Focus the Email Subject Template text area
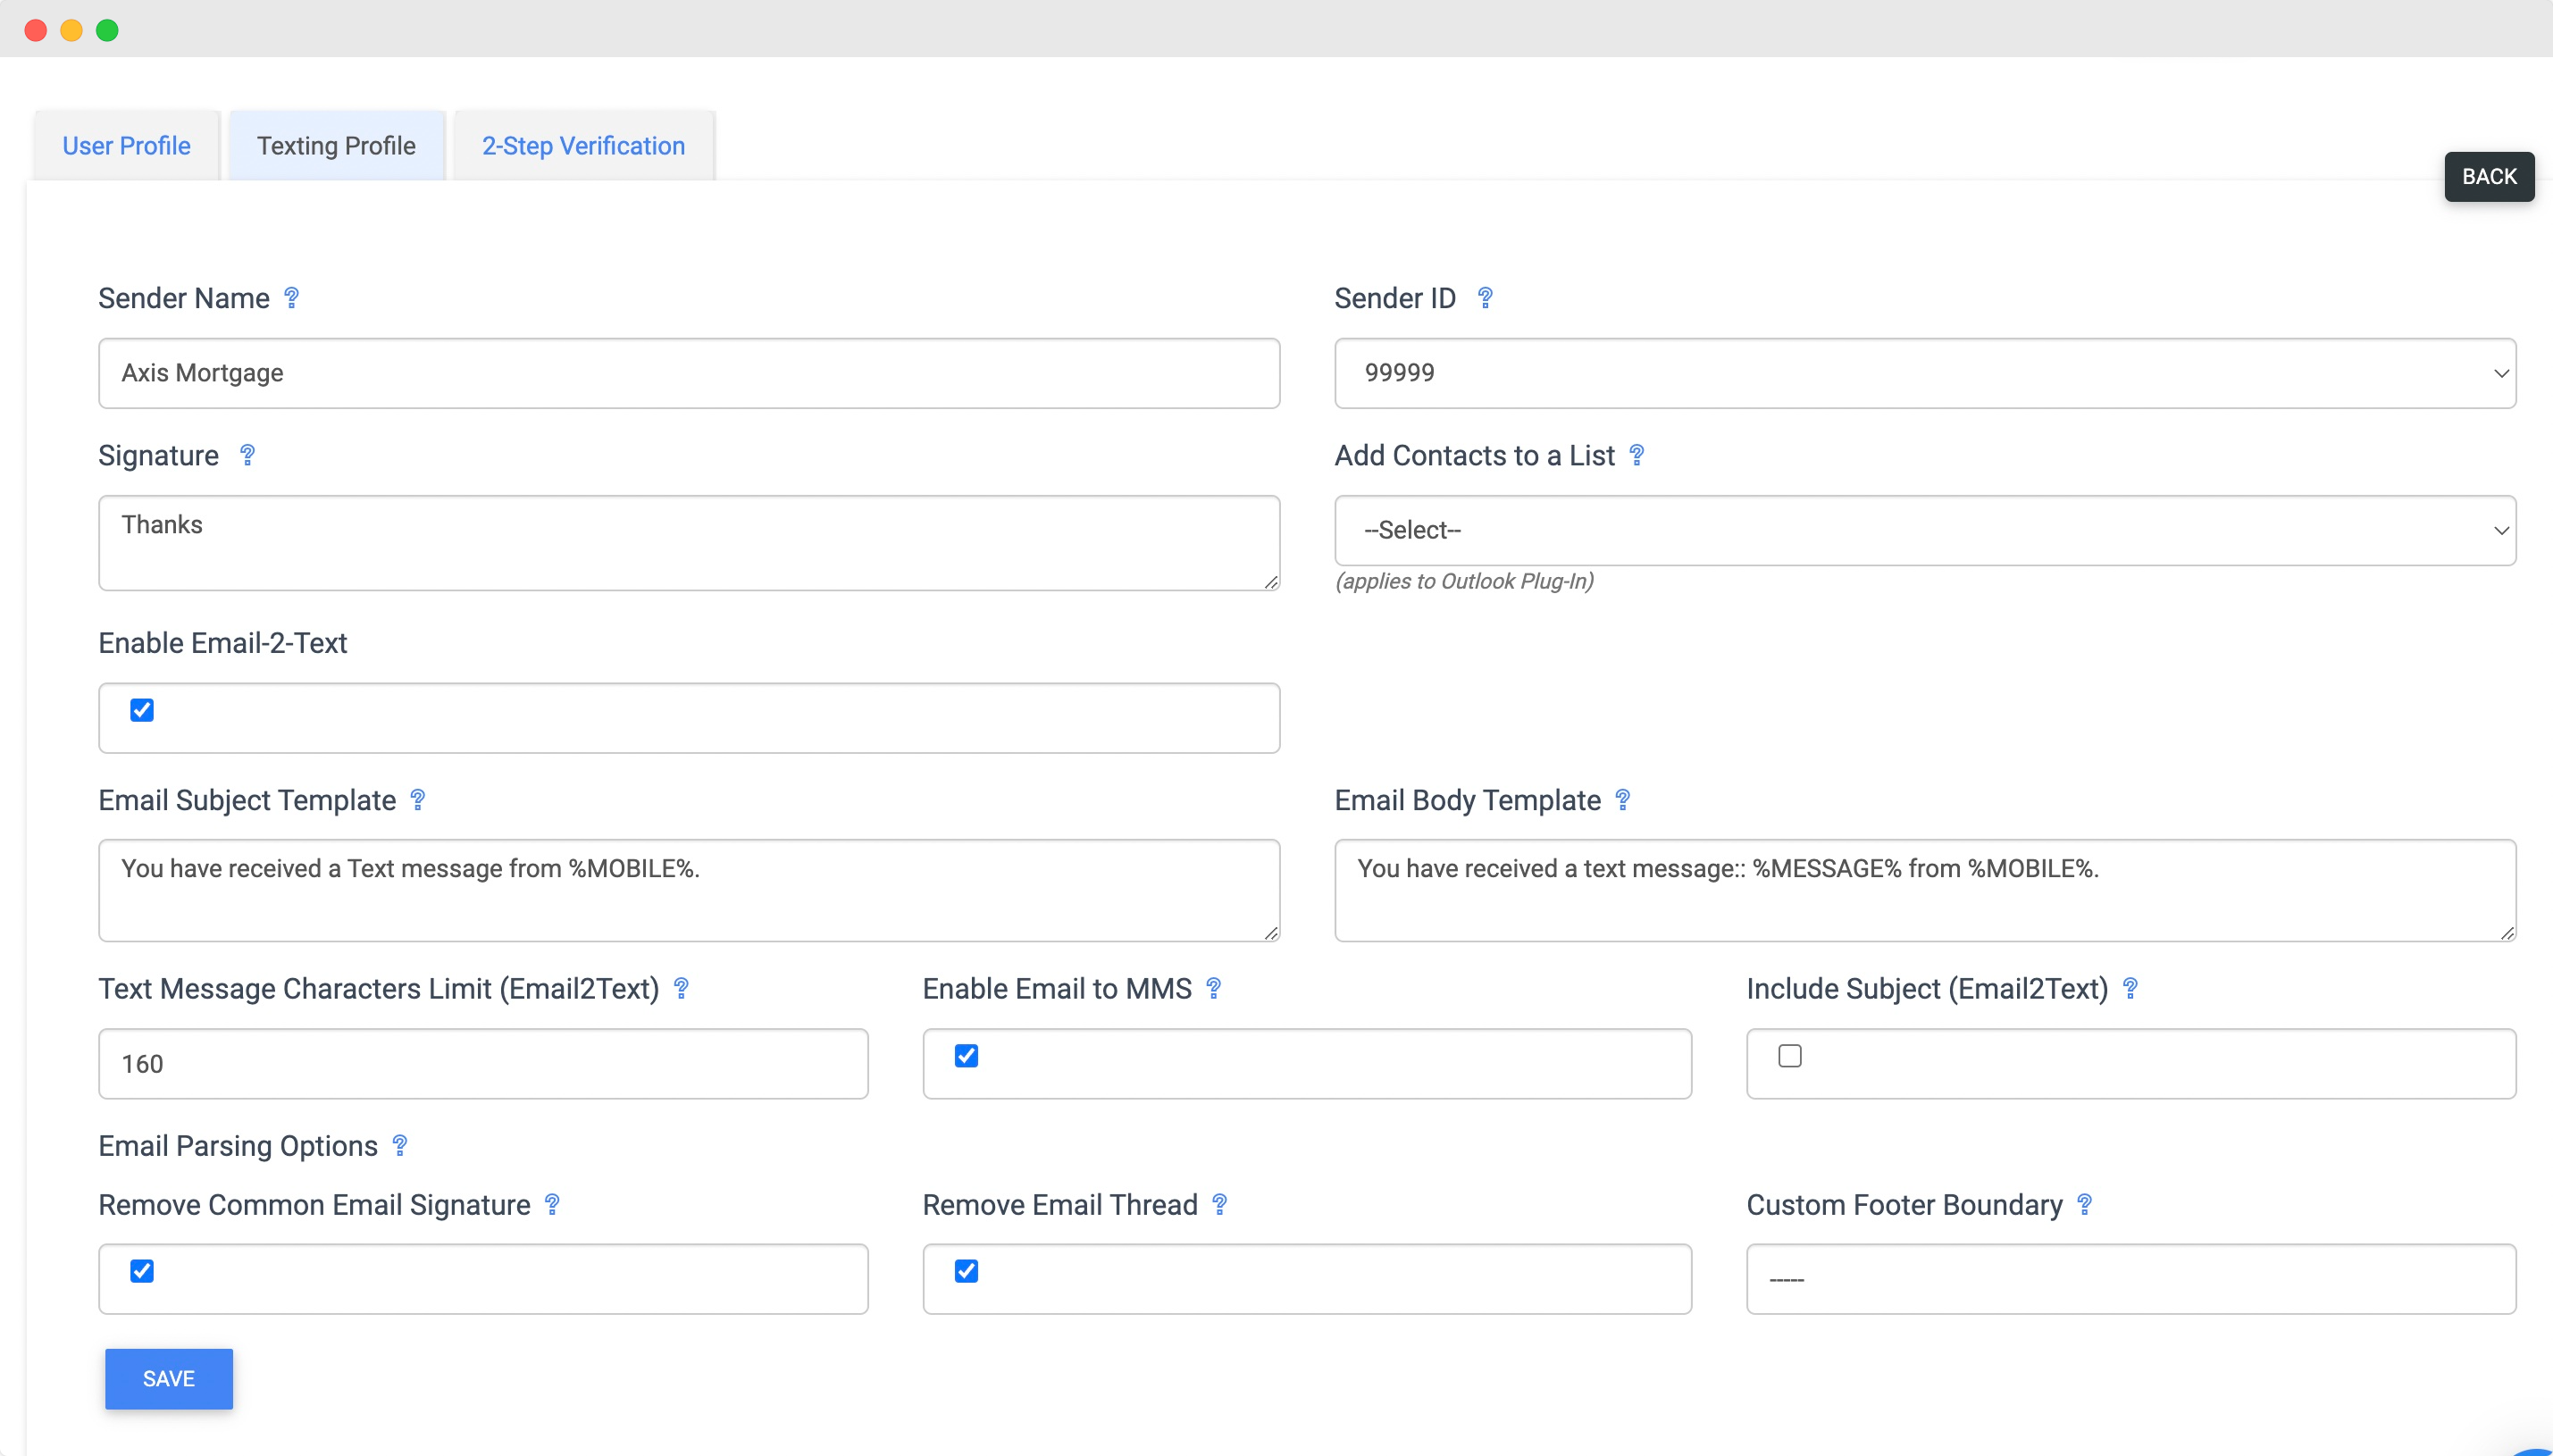Viewport: 2553px width, 1456px height. tap(689, 890)
